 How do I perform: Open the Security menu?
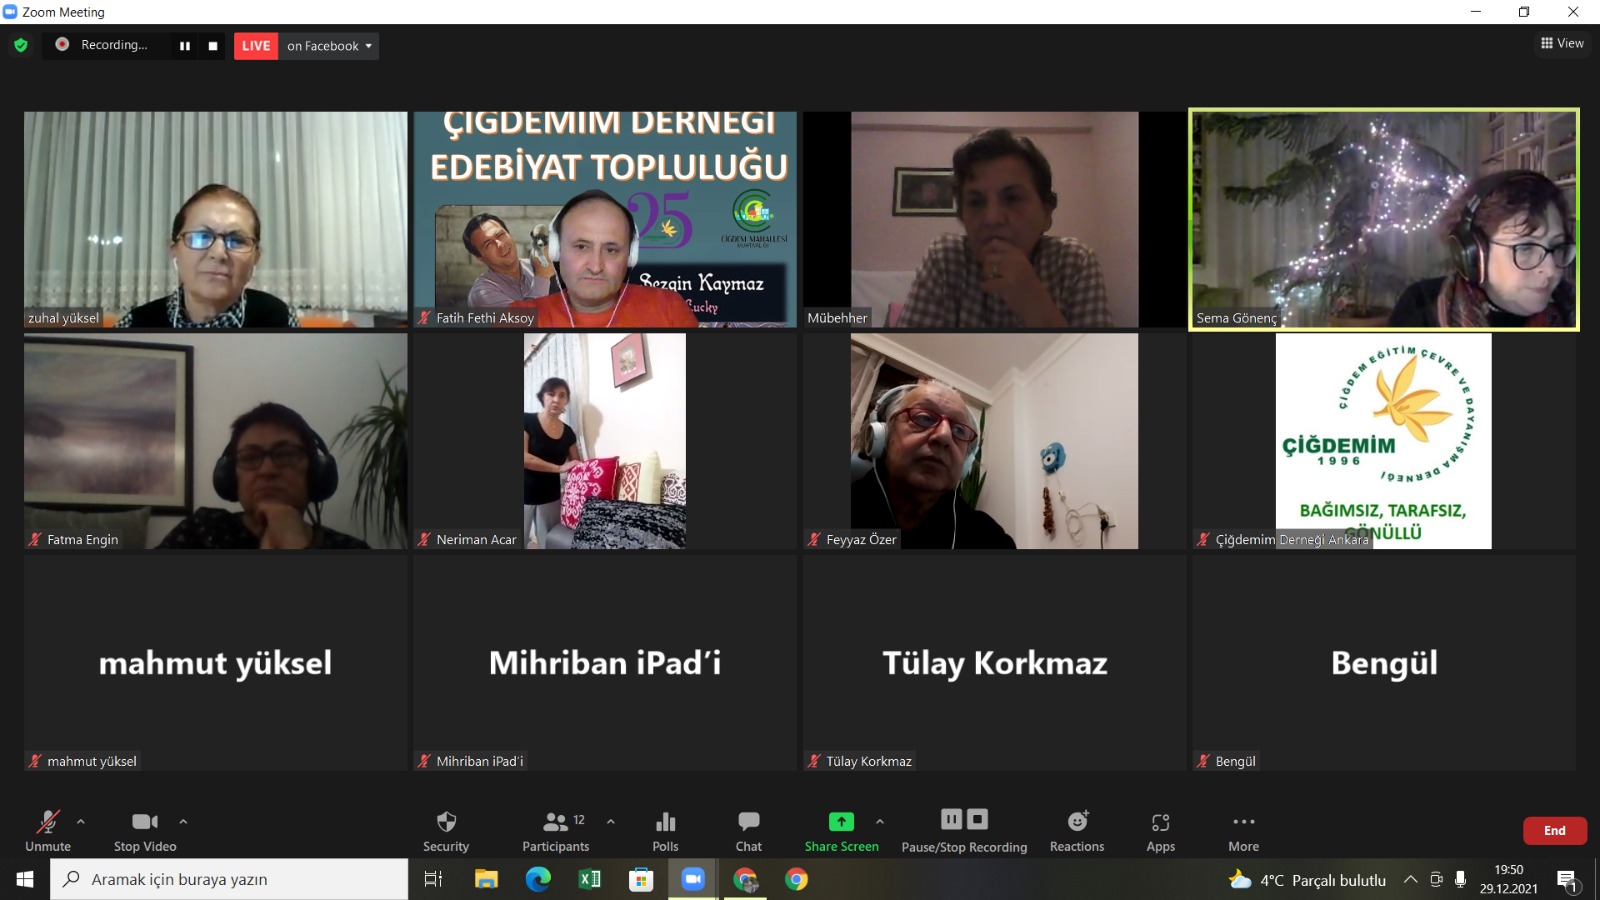point(446,831)
